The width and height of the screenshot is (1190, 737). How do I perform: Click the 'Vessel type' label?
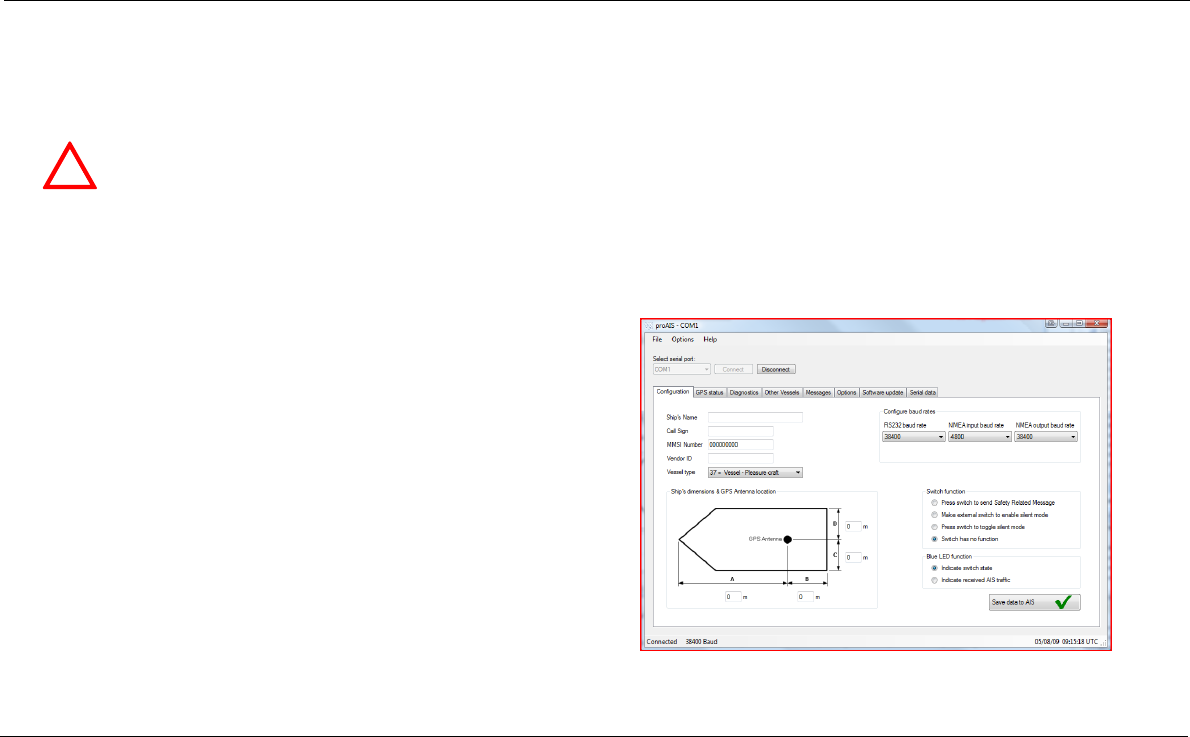pyautogui.click(x=681, y=472)
